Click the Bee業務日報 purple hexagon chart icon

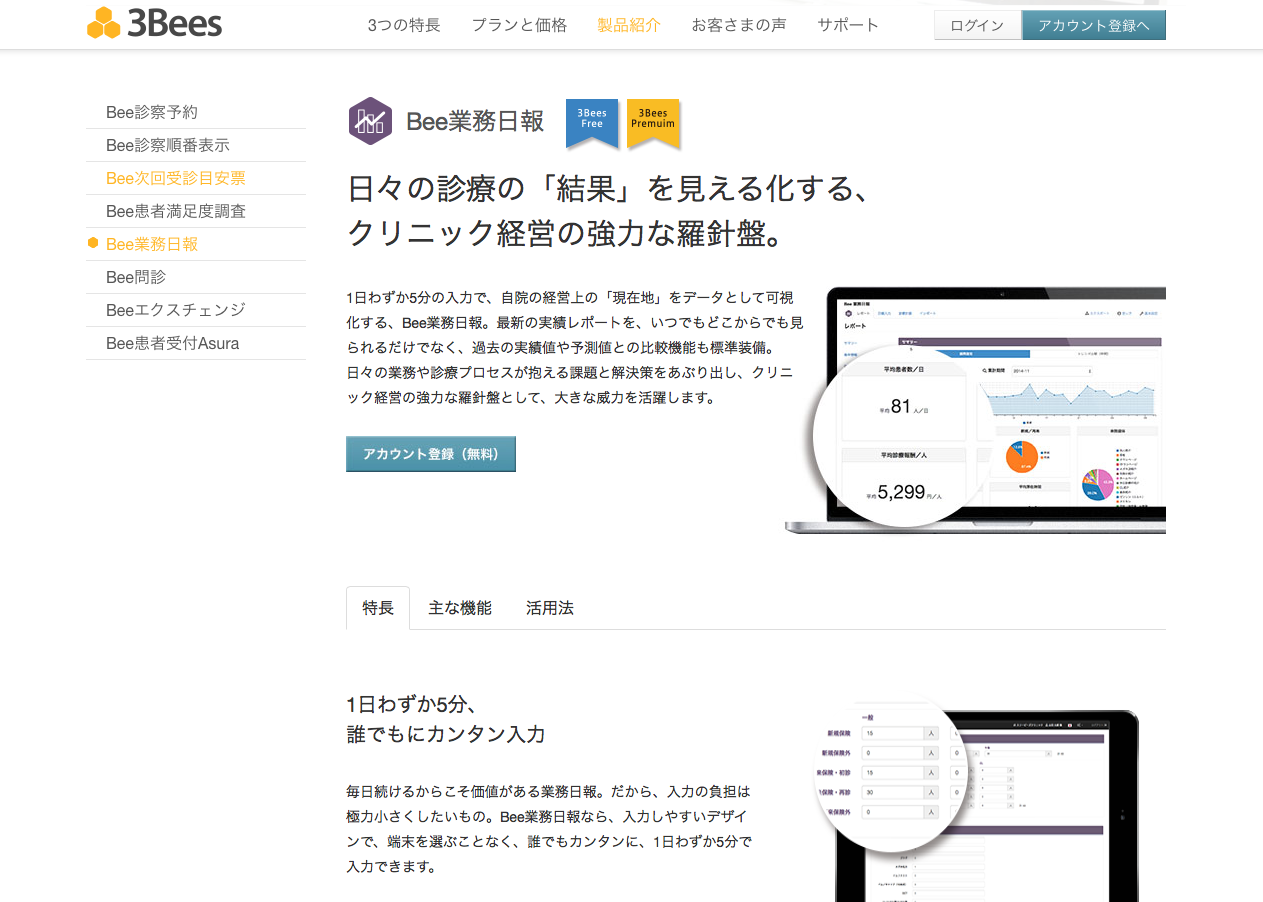(x=370, y=122)
